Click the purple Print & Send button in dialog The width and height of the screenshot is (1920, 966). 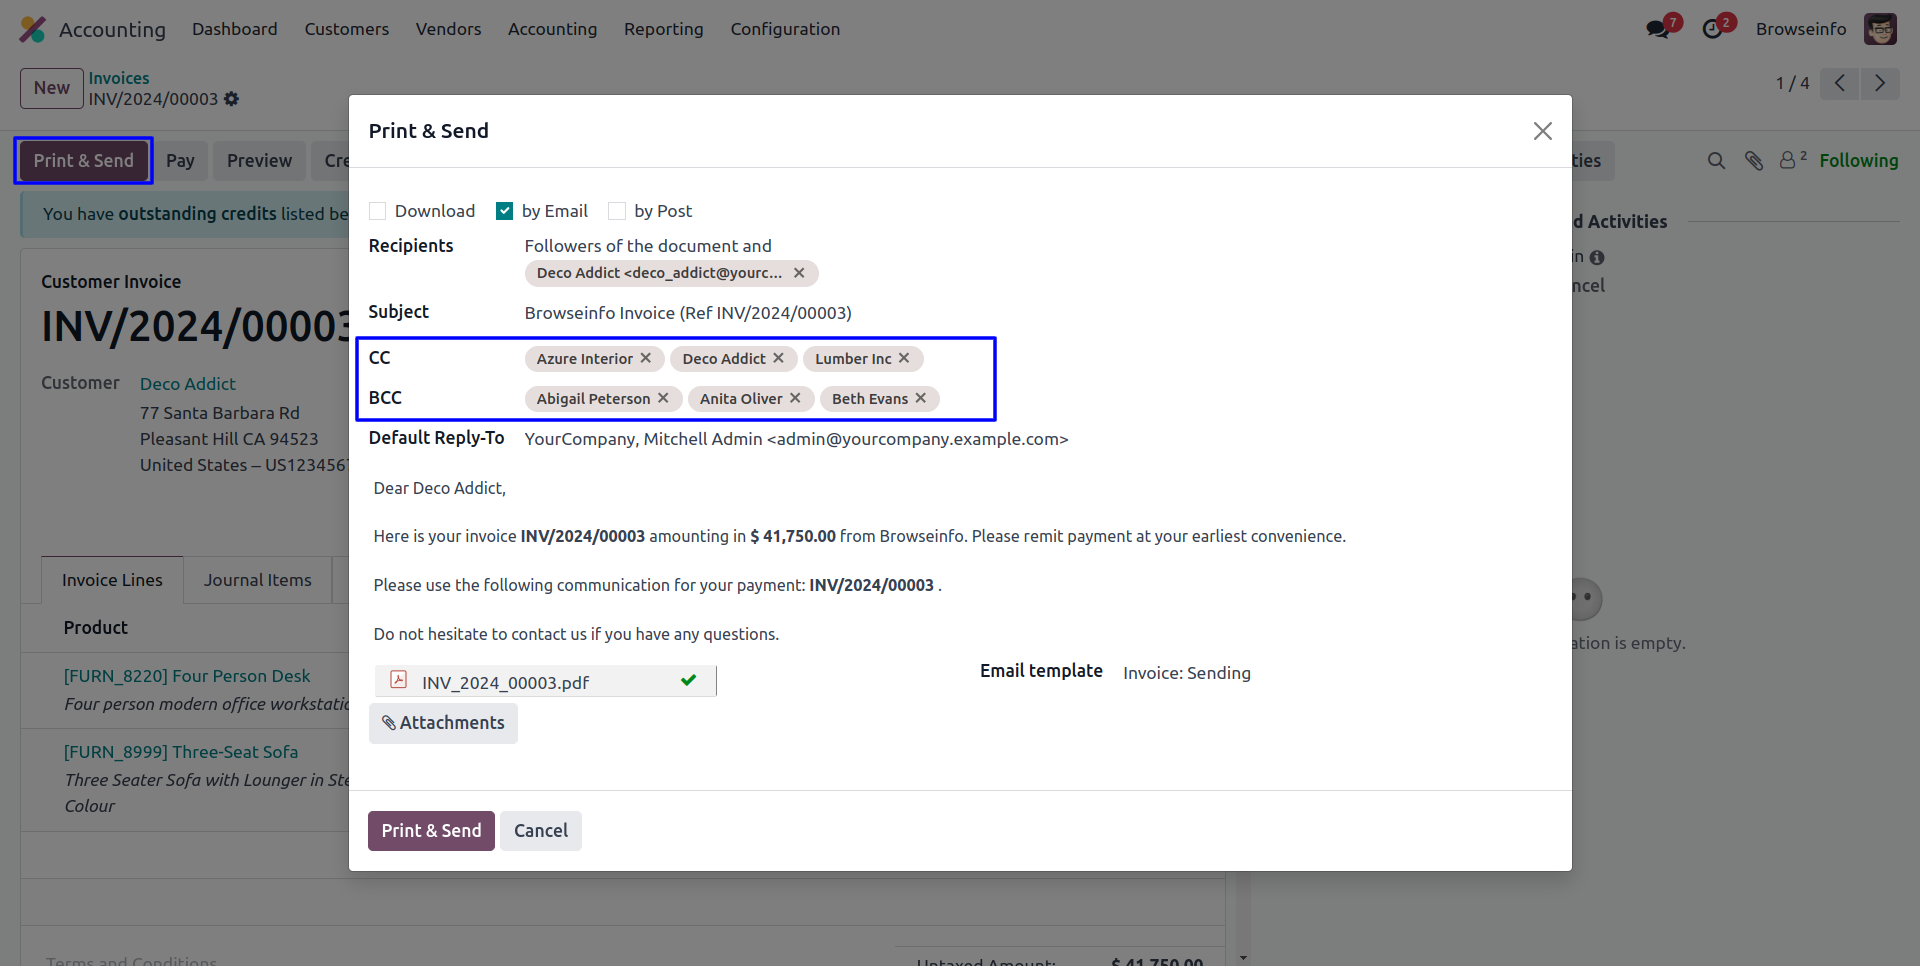[x=431, y=831]
